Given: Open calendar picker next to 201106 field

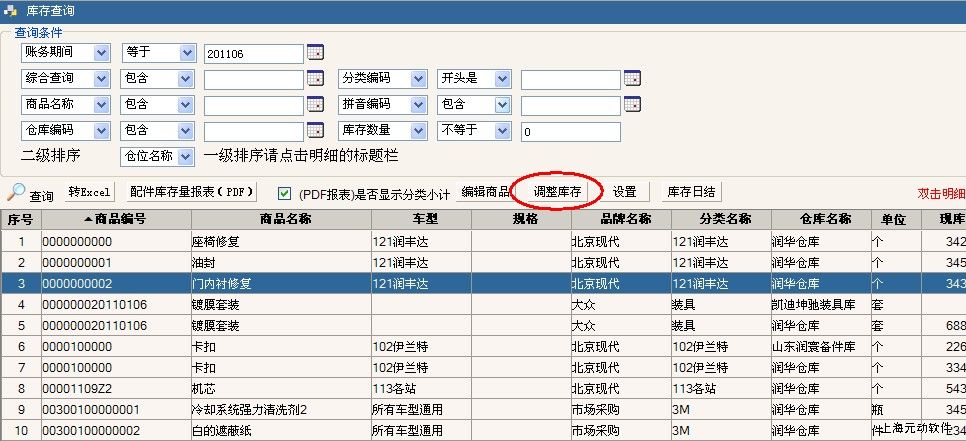Looking at the screenshot, I should pyautogui.click(x=315, y=52).
